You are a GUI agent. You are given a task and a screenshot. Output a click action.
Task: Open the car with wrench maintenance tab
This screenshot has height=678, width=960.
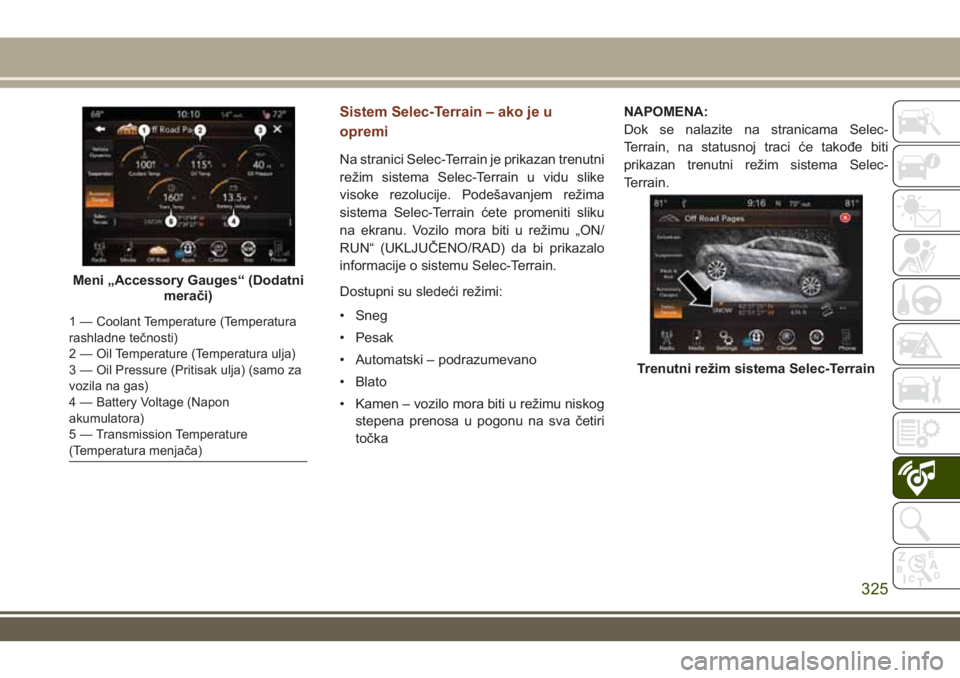(x=926, y=389)
